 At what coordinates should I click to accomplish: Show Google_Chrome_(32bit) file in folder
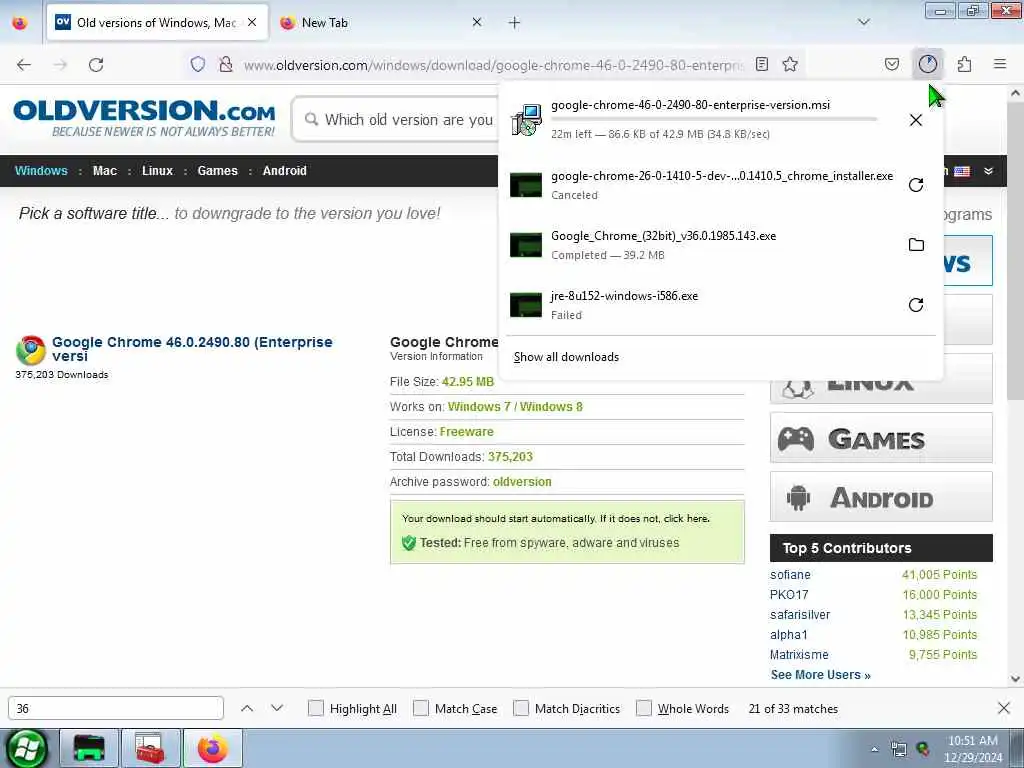(x=916, y=245)
